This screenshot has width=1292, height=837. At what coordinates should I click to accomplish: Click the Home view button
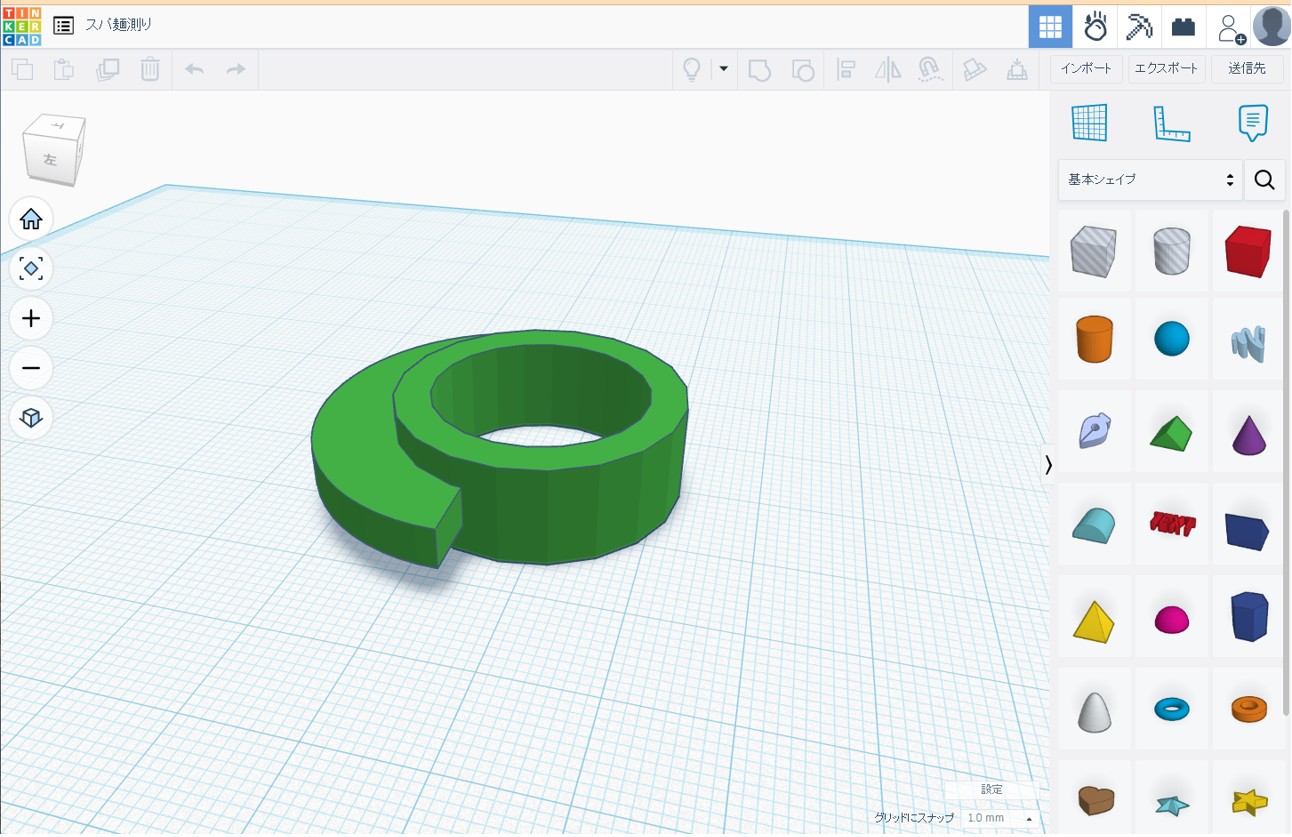pos(31,219)
